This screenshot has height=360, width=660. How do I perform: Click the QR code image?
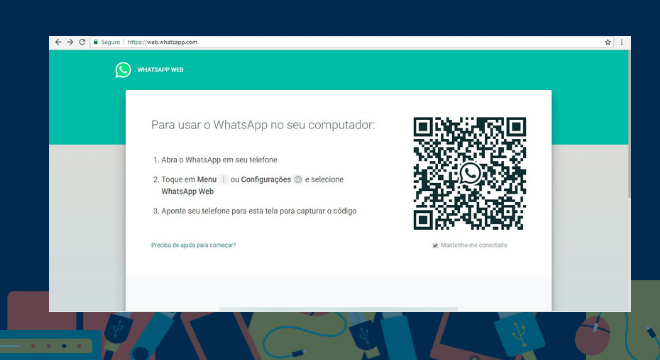click(x=470, y=173)
